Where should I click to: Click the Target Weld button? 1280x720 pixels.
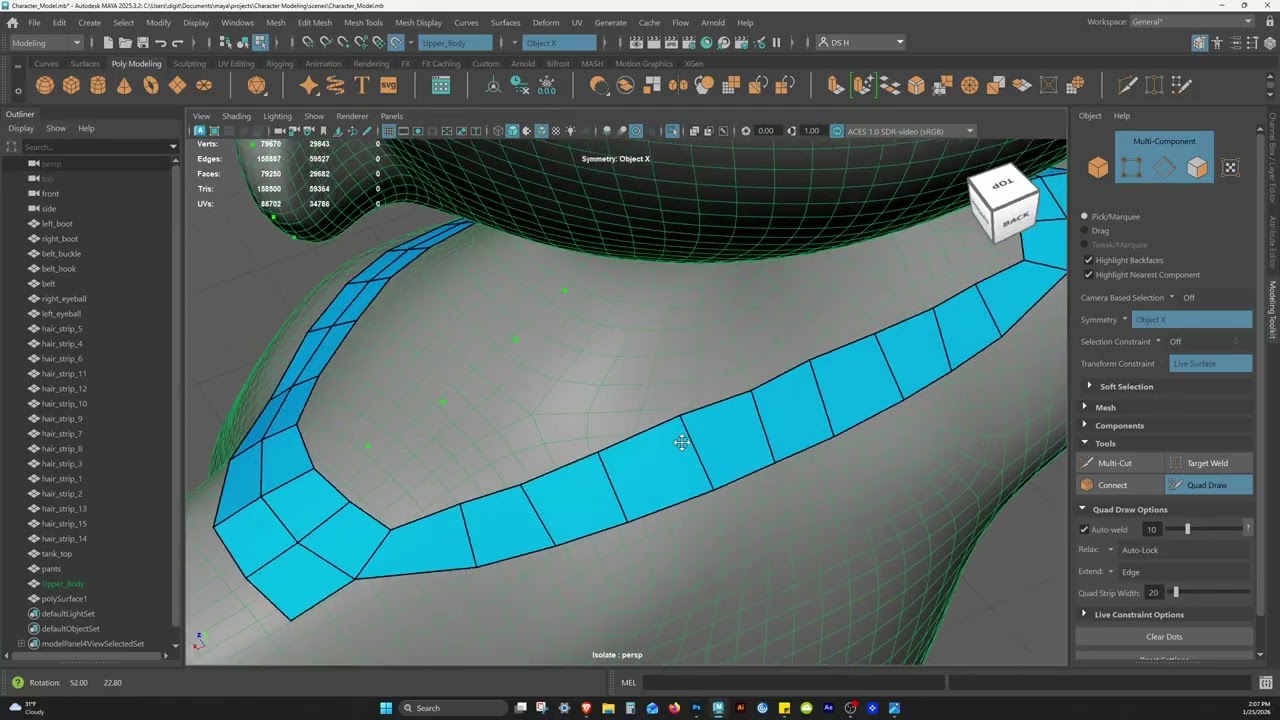pos(1209,463)
